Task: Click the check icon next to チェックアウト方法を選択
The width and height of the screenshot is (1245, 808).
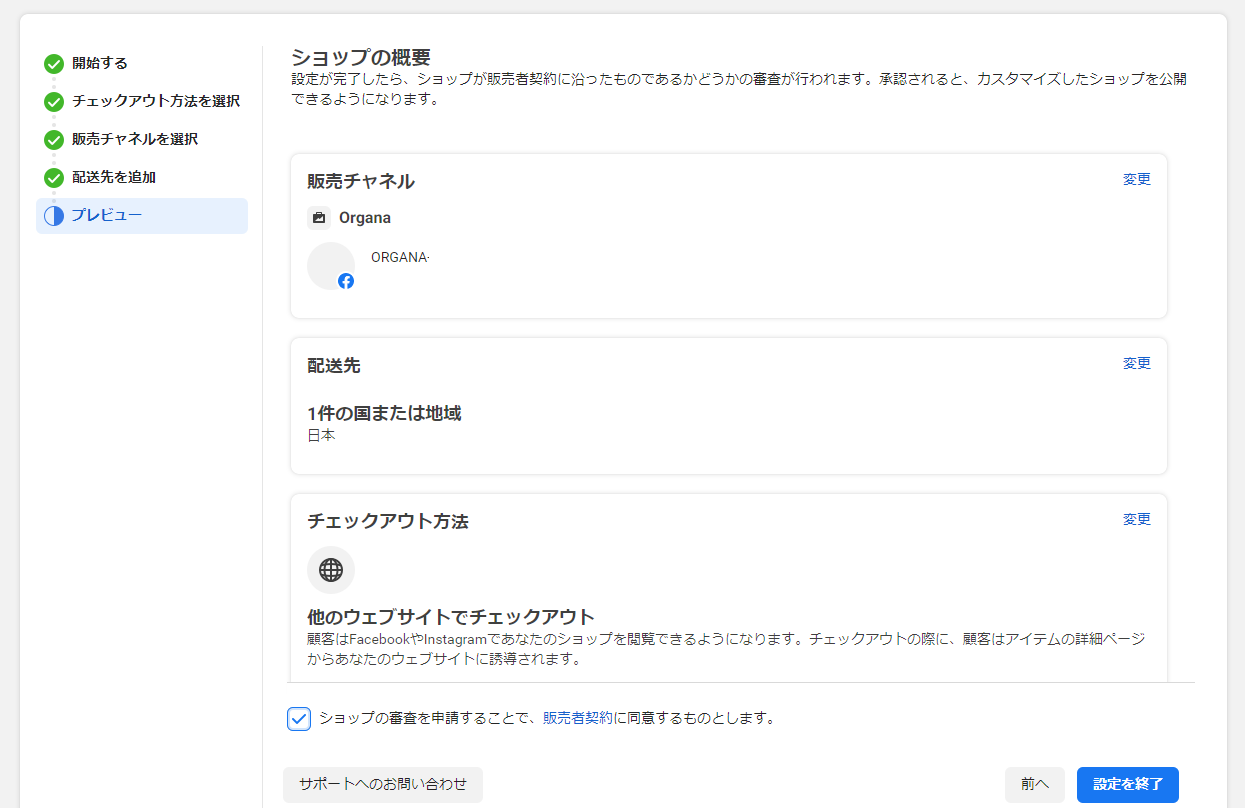Action: (53, 101)
